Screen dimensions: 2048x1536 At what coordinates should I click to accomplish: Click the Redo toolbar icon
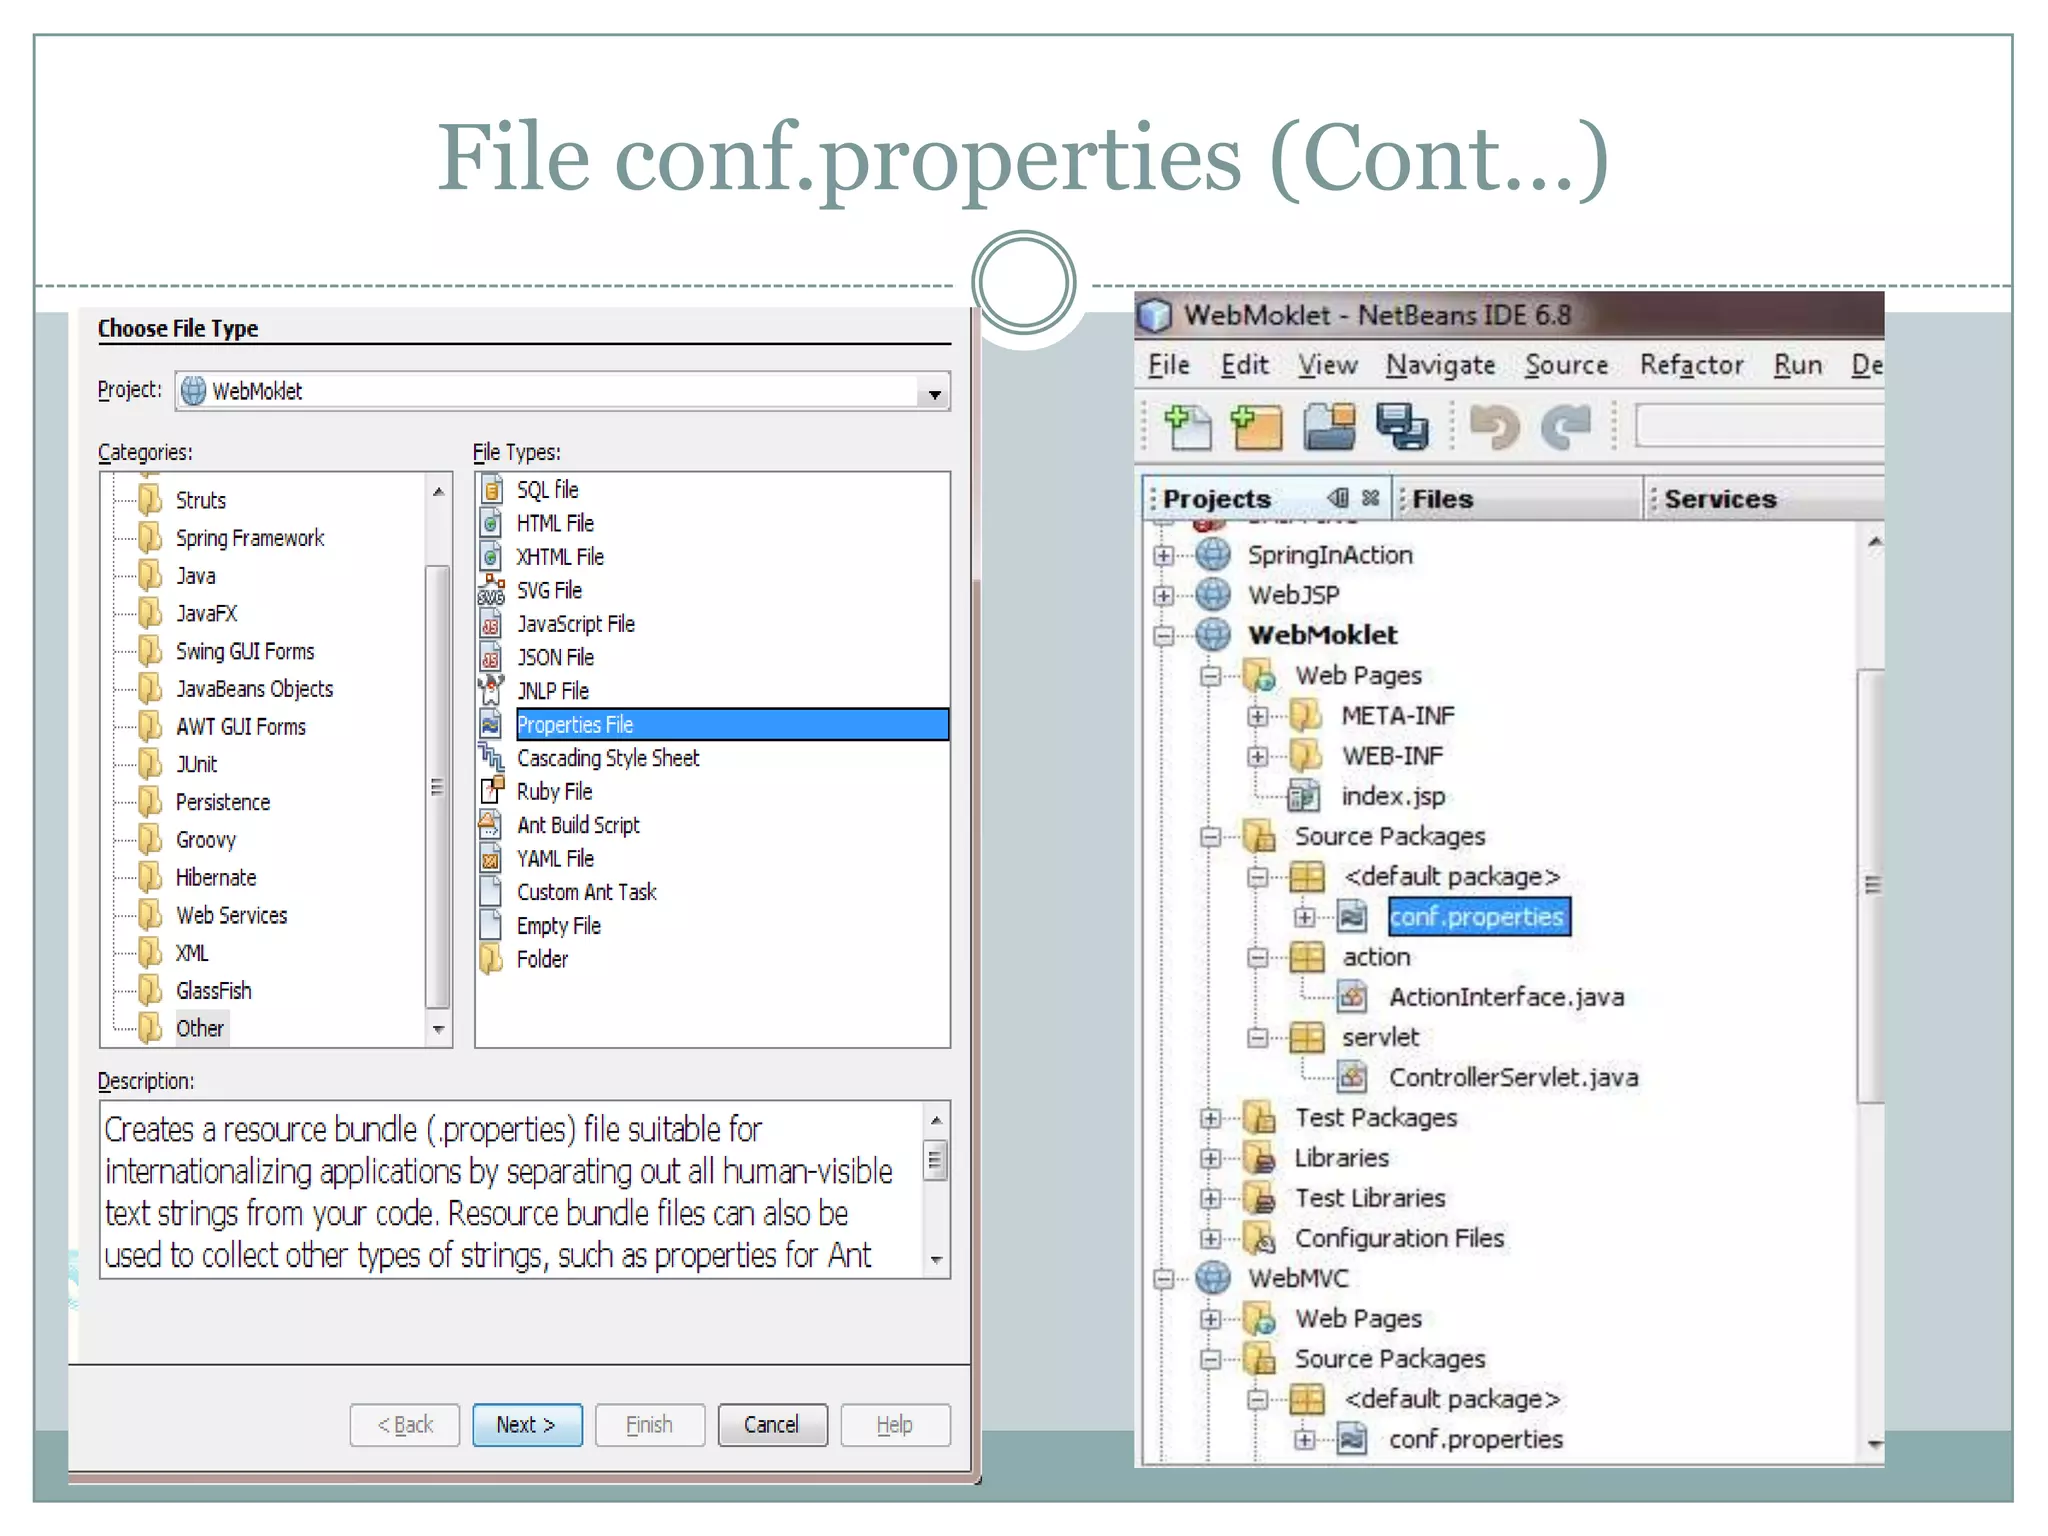1566,427
